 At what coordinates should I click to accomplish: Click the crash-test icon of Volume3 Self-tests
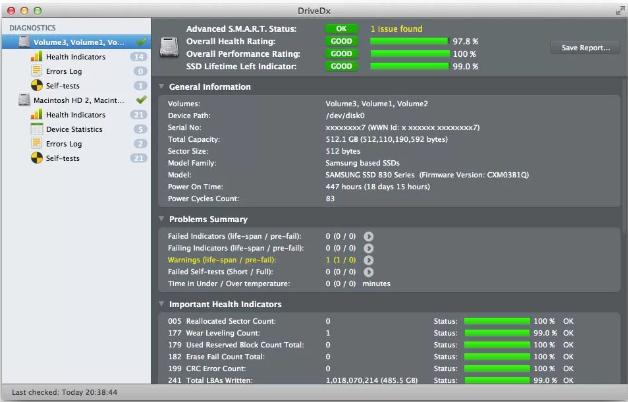coord(36,85)
